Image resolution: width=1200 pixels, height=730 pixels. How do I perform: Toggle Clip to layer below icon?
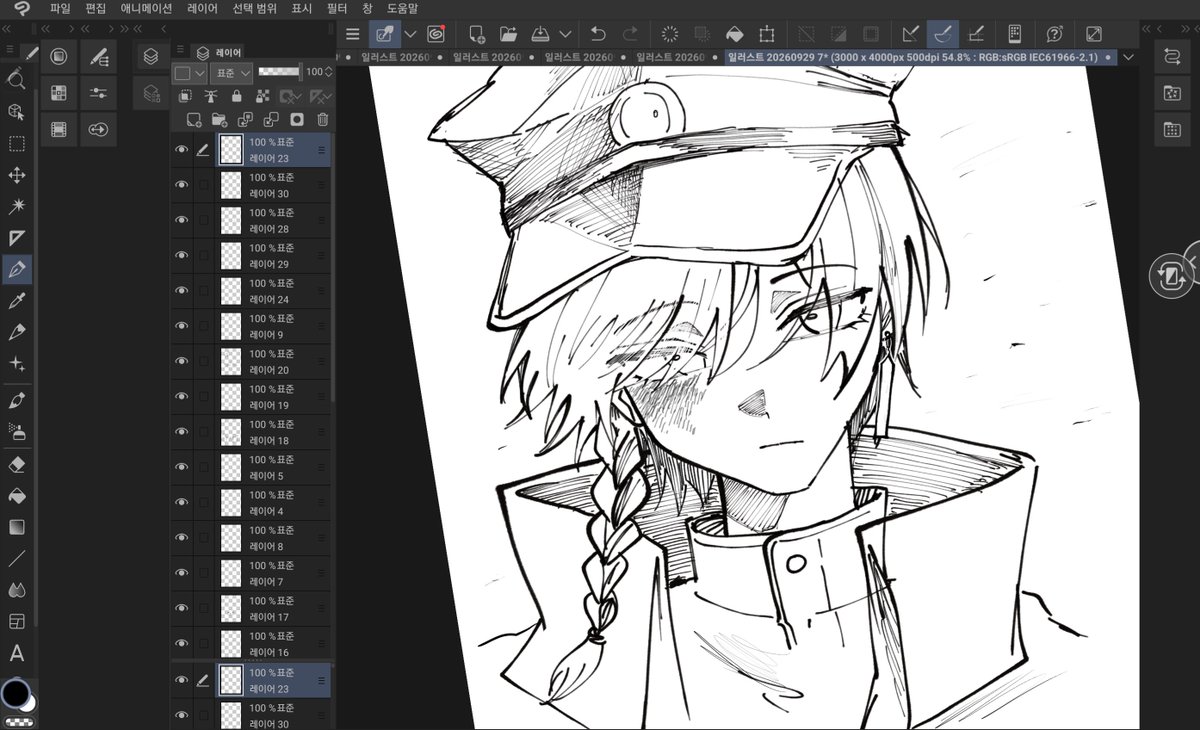185,96
